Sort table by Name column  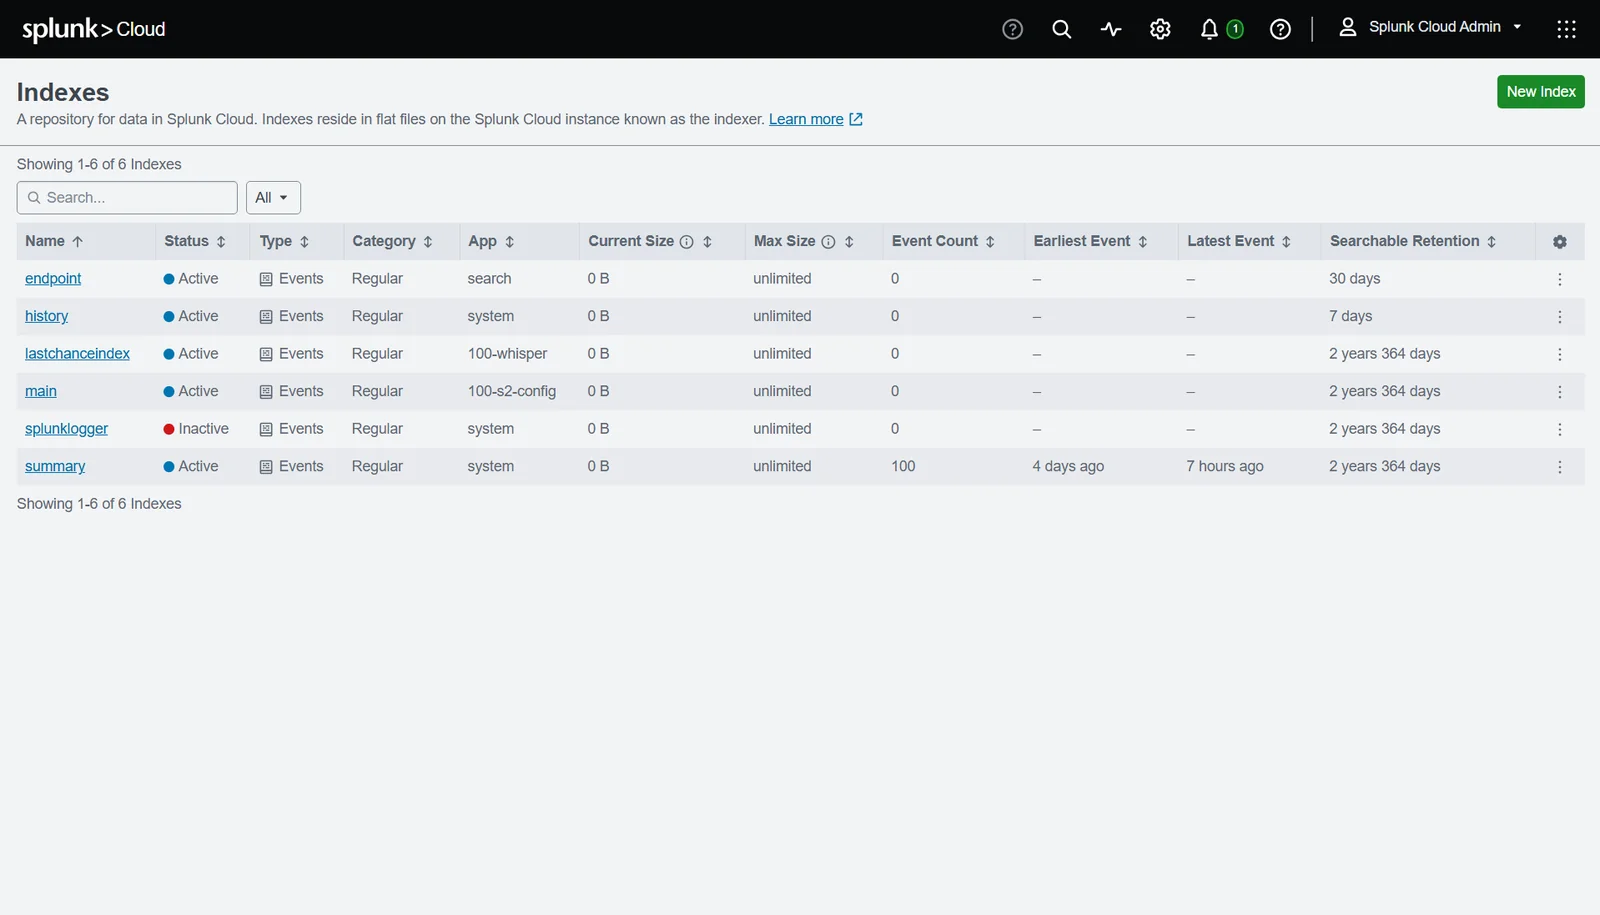(54, 241)
